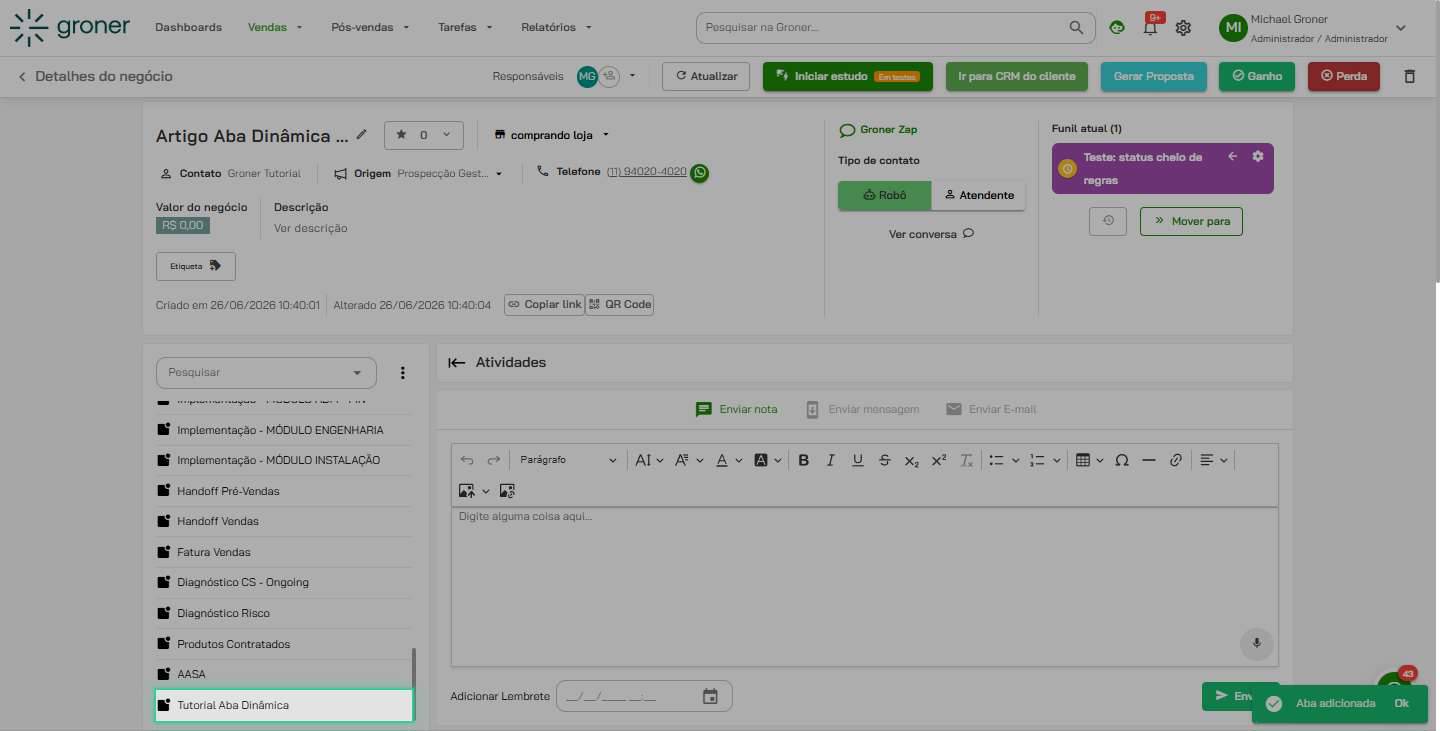Viewport: 1440px width, 731px height.
Task: Expand user profile chevron
Action: tap(1401, 28)
